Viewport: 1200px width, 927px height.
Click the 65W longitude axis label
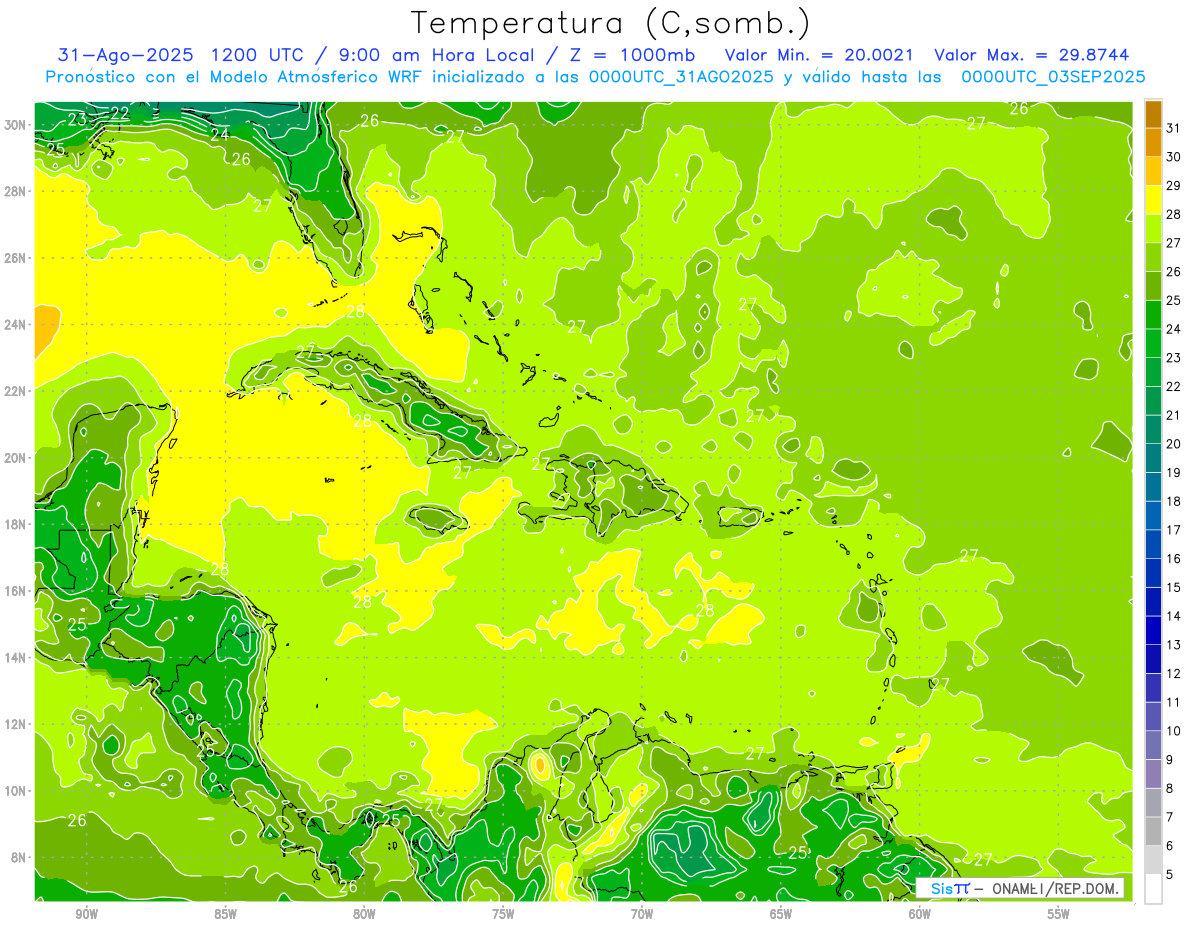click(781, 915)
